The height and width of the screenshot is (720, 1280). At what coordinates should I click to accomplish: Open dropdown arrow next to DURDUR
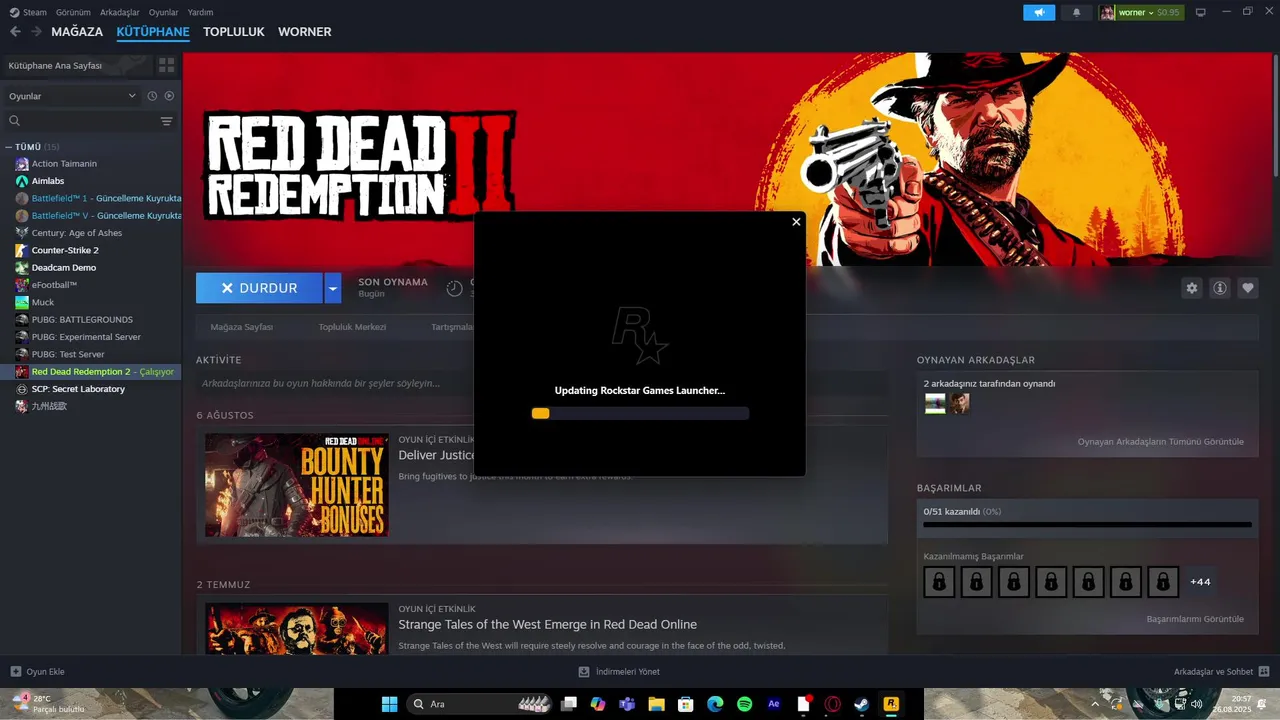click(333, 288)
